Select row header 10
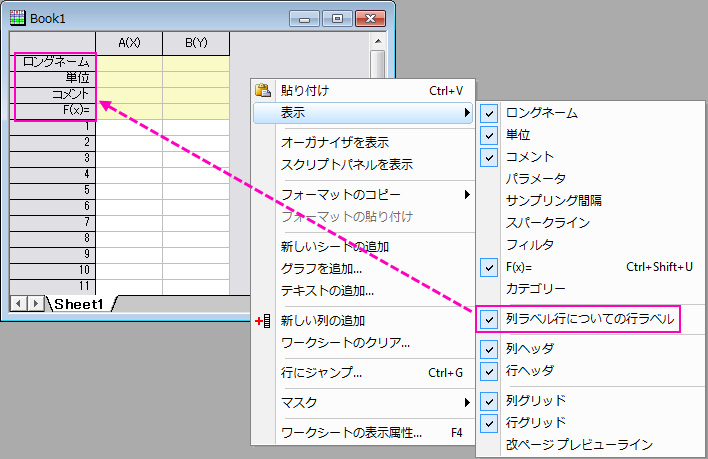 point(53,270)
